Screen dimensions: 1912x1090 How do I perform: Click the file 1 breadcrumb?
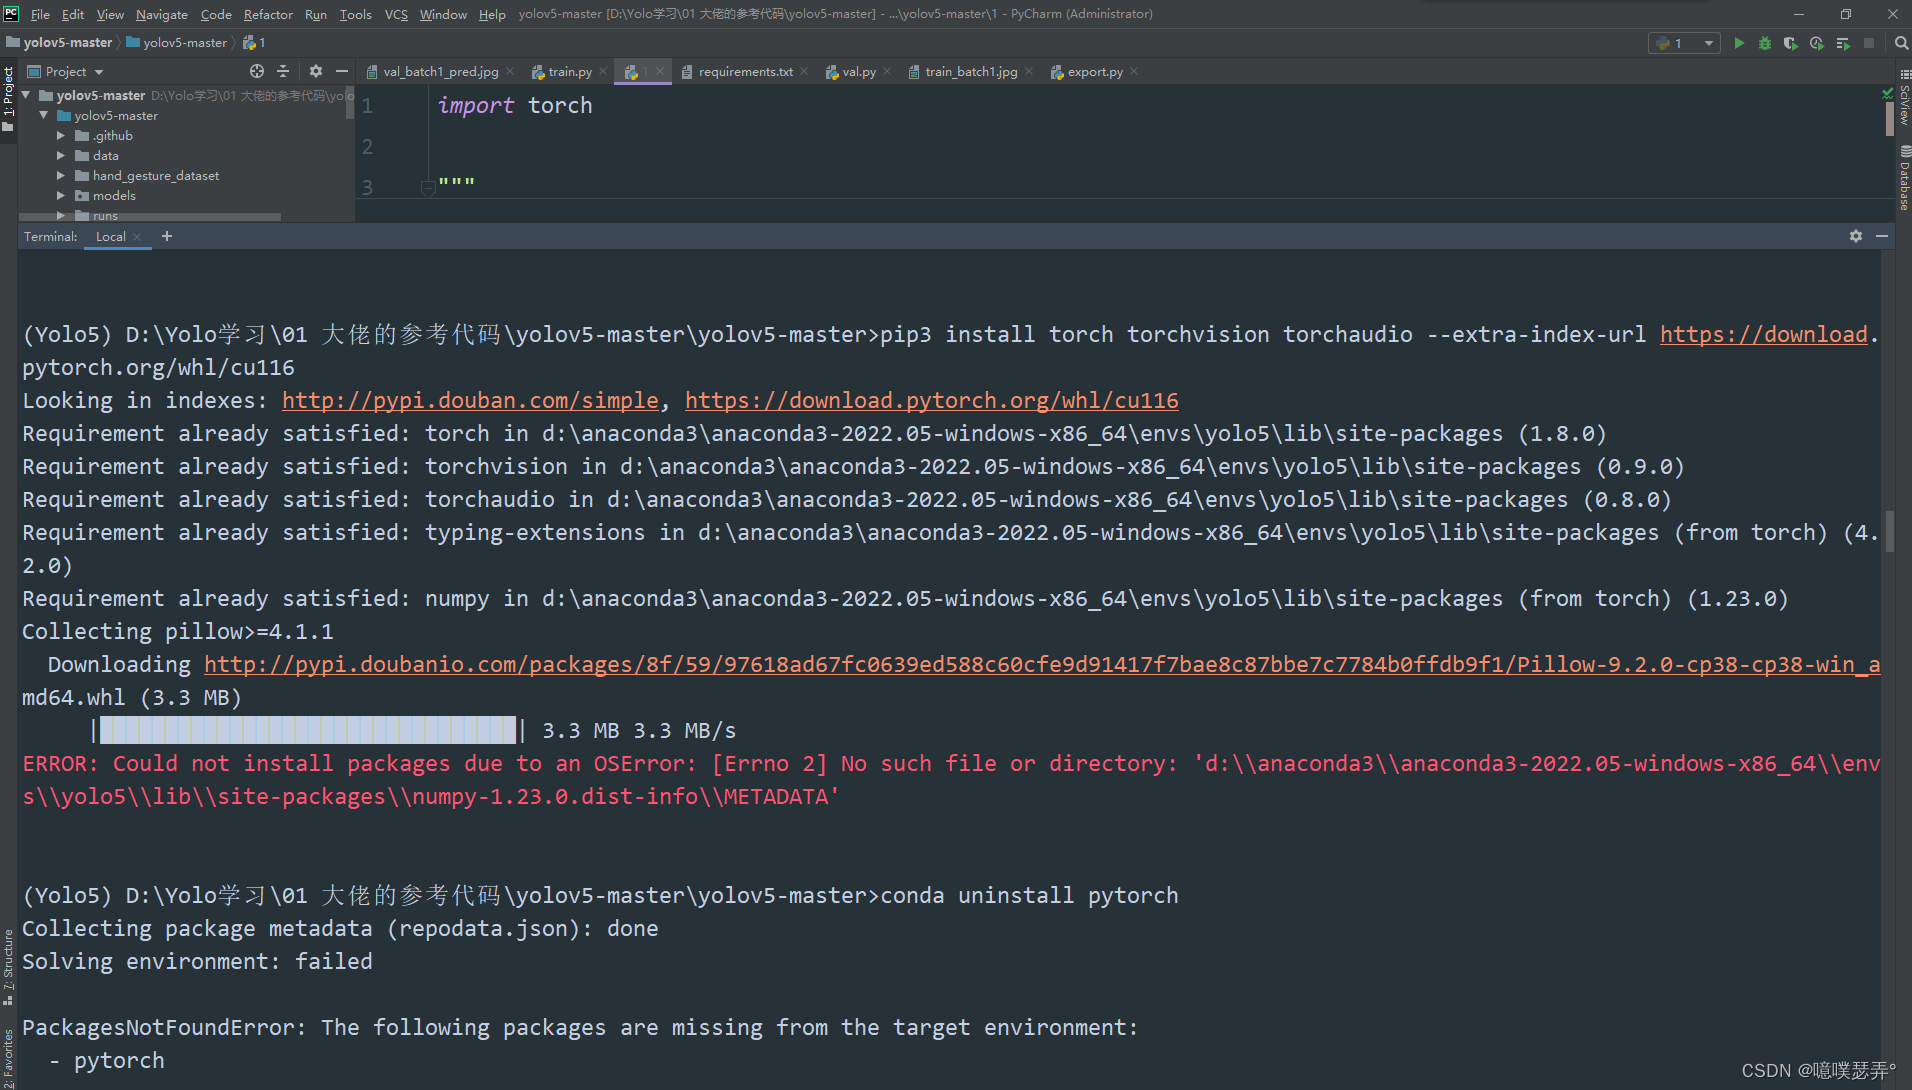point(254,42)
